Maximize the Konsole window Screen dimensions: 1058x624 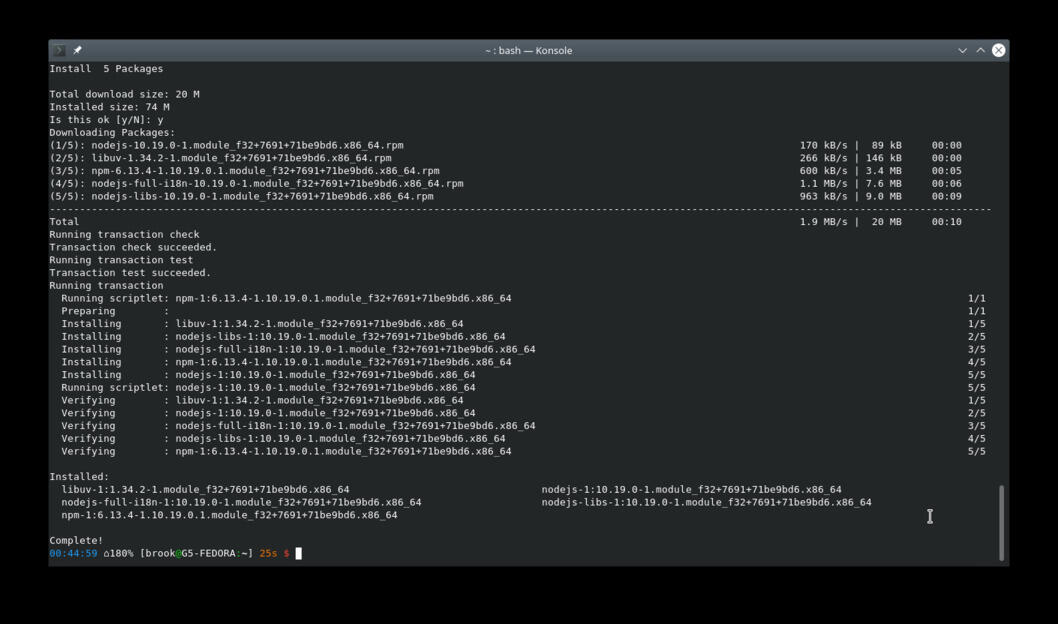980,51
